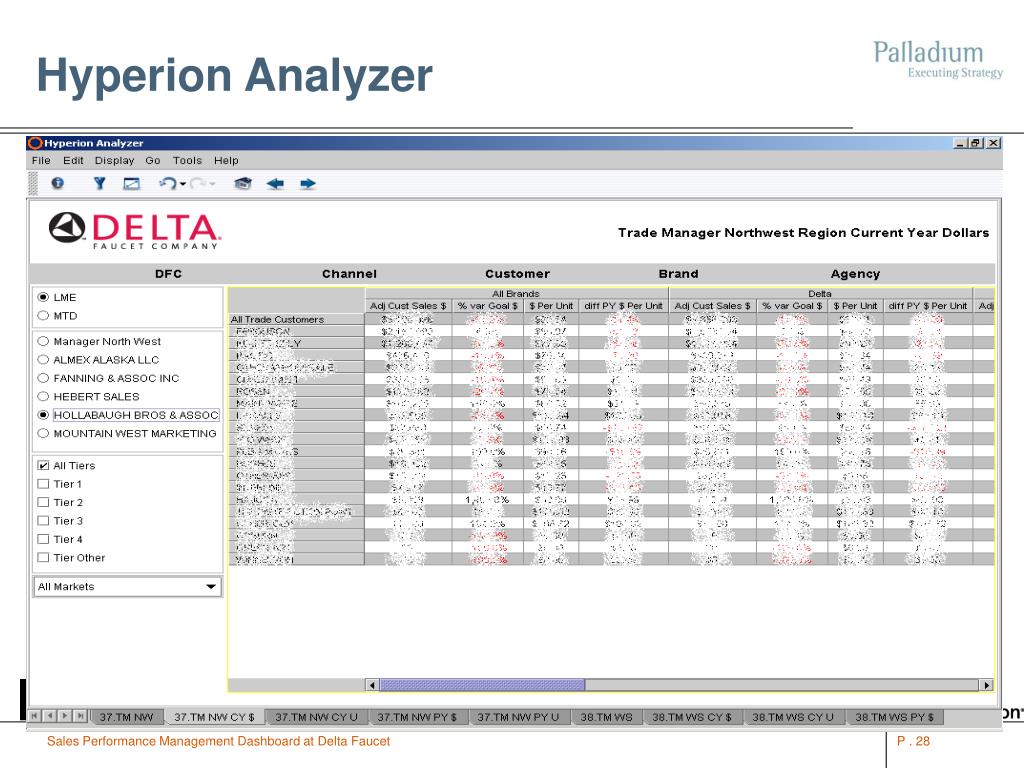Click the chart window toolbar icon
Viewport: 1024px width, 768px height.
[131, 184]
